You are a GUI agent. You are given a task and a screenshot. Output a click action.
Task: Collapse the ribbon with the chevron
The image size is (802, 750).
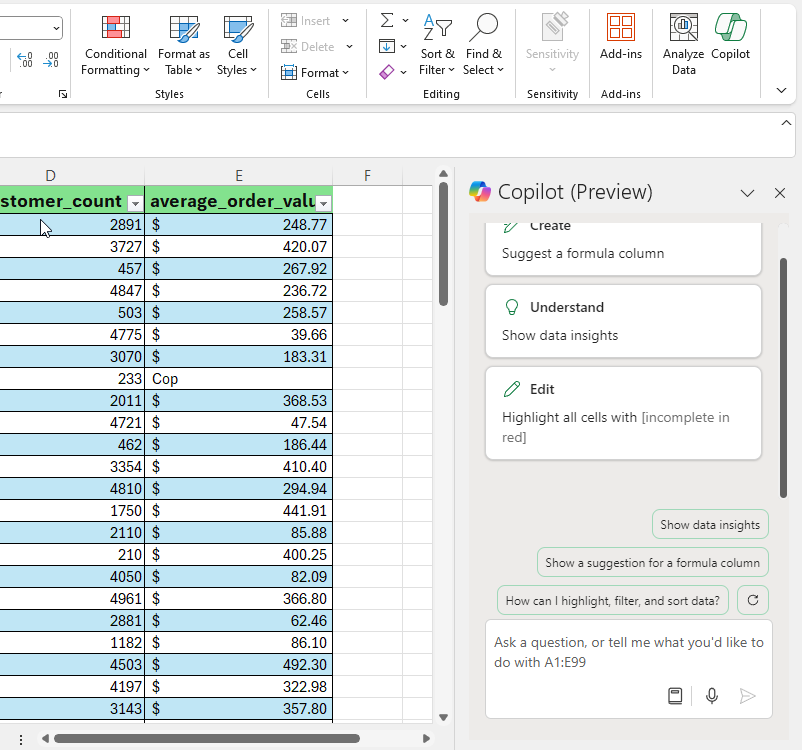click(781, 90)
